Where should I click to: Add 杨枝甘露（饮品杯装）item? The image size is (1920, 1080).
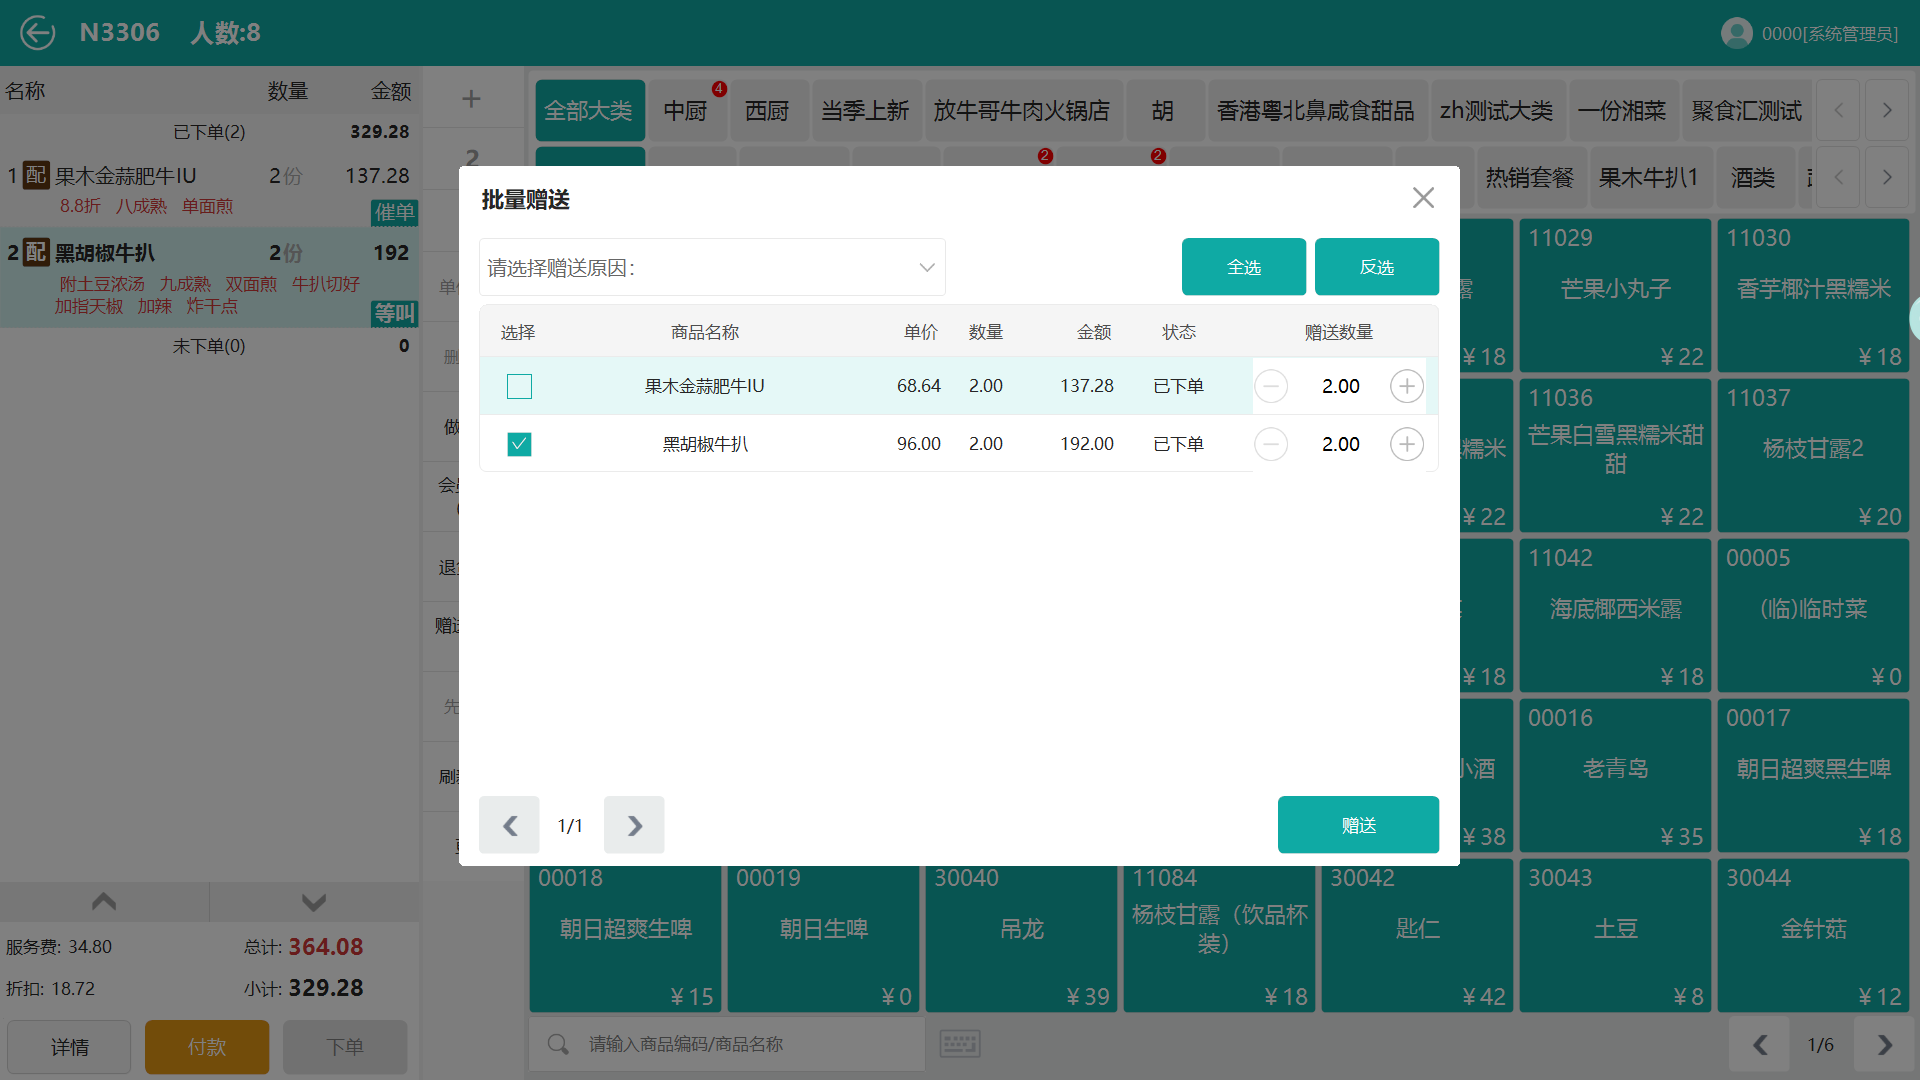click(1219, 937)
